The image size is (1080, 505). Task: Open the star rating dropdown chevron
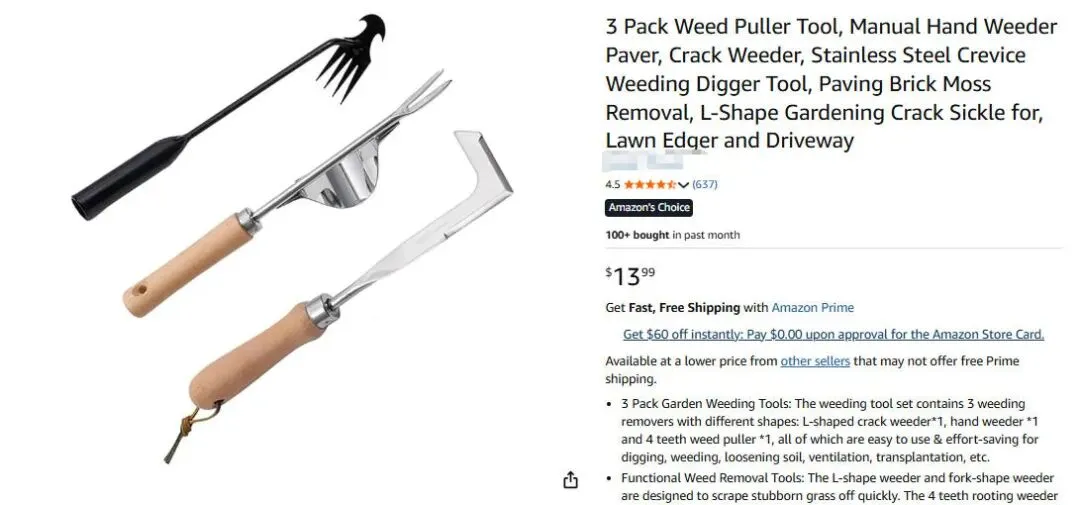683,185
